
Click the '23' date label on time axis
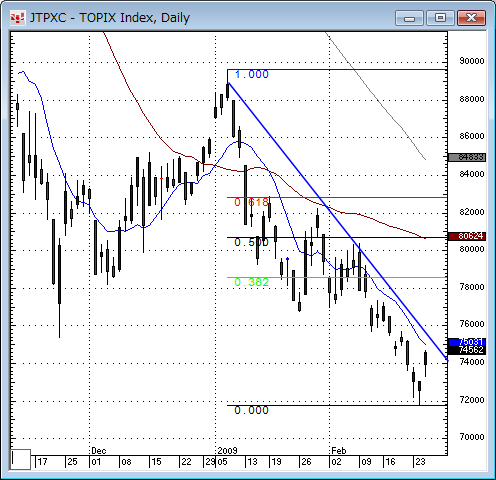click(420, 462)
